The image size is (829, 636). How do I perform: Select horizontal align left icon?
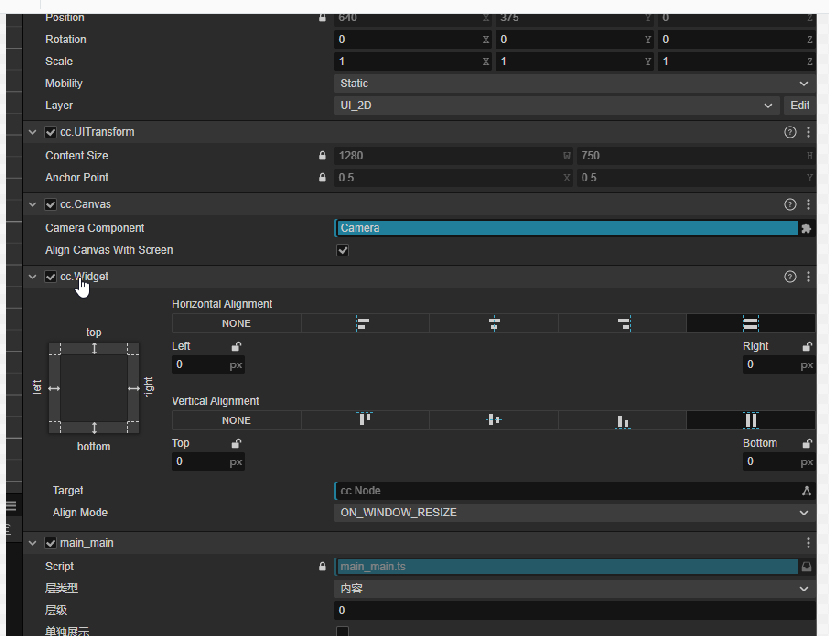365,324
